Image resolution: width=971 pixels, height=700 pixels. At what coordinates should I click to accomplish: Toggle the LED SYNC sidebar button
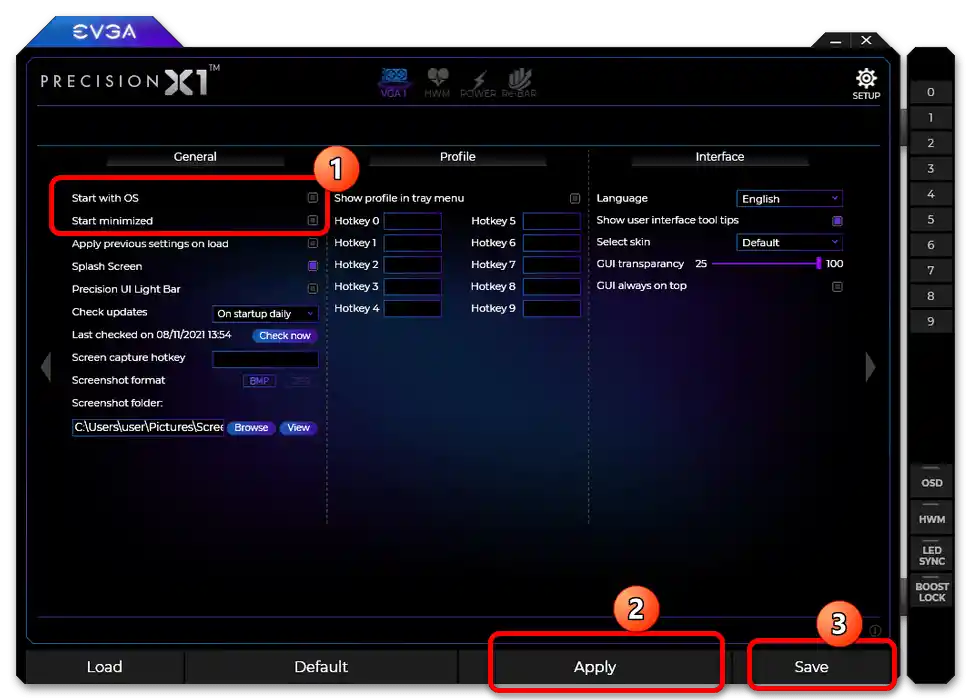pos(931,553)
